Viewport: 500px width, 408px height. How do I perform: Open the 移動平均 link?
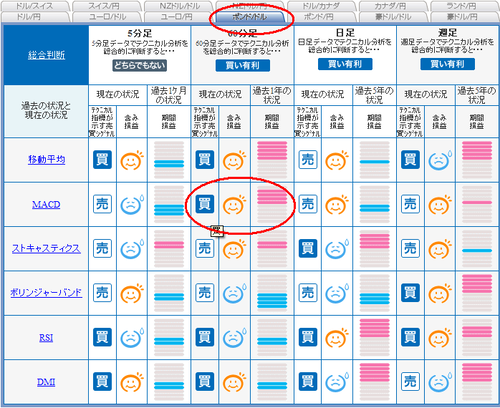click(x=46, y=160)
